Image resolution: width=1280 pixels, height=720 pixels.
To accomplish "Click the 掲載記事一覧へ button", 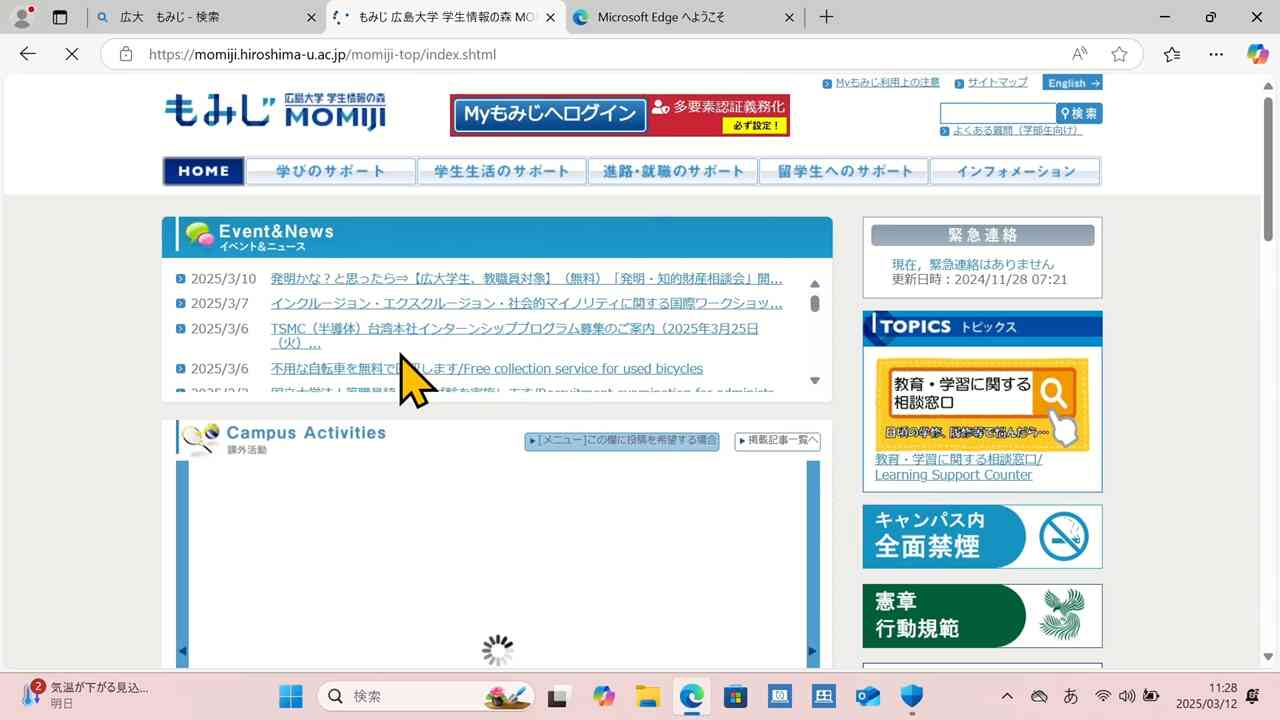I will click(777, 440).
